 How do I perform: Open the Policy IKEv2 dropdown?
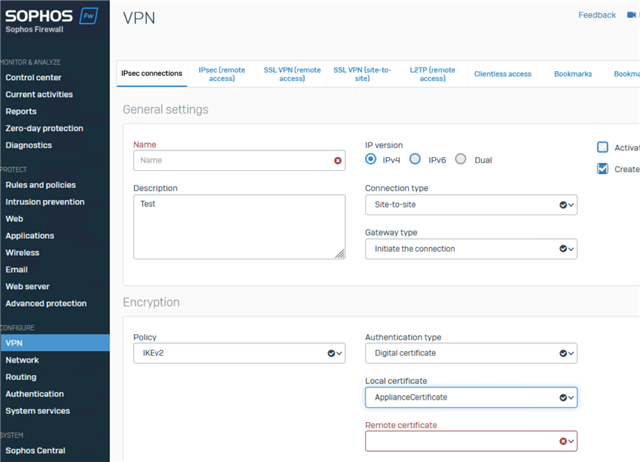click(x=238, y=354)
